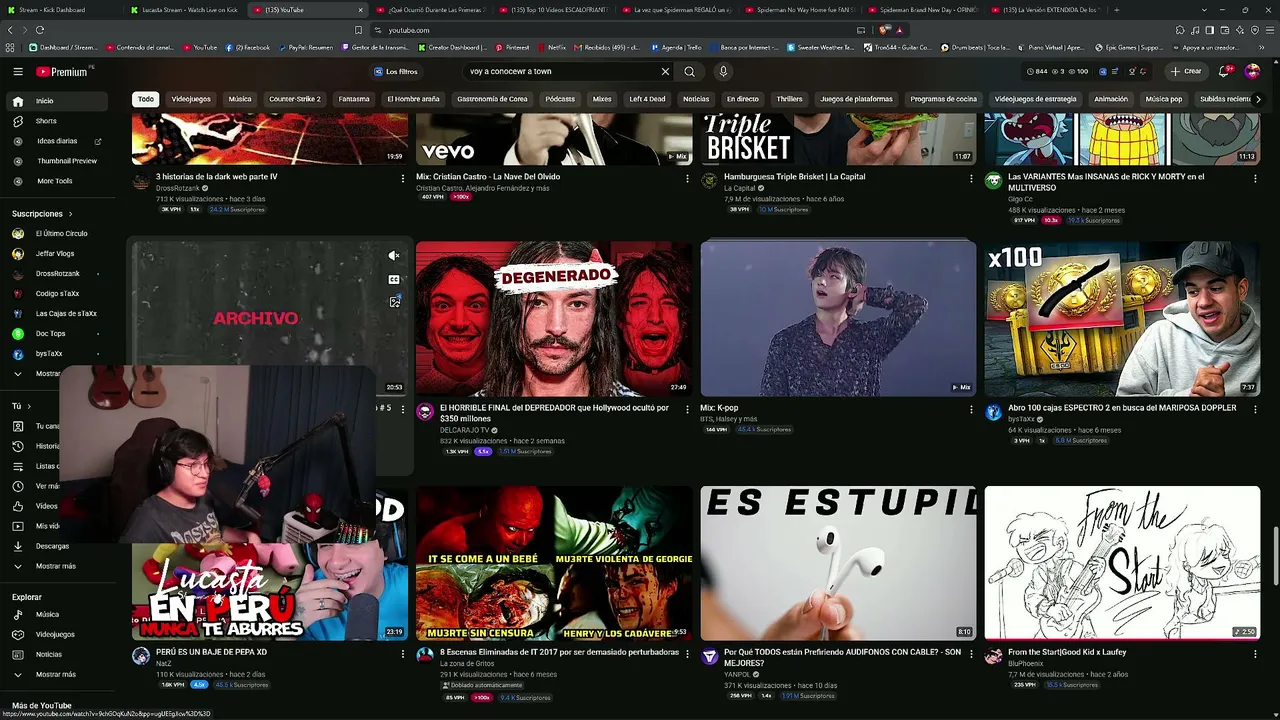Screen dimensions: 1280x720
Task: Open options for Mix: K-pop
Action: pos(971,409)
